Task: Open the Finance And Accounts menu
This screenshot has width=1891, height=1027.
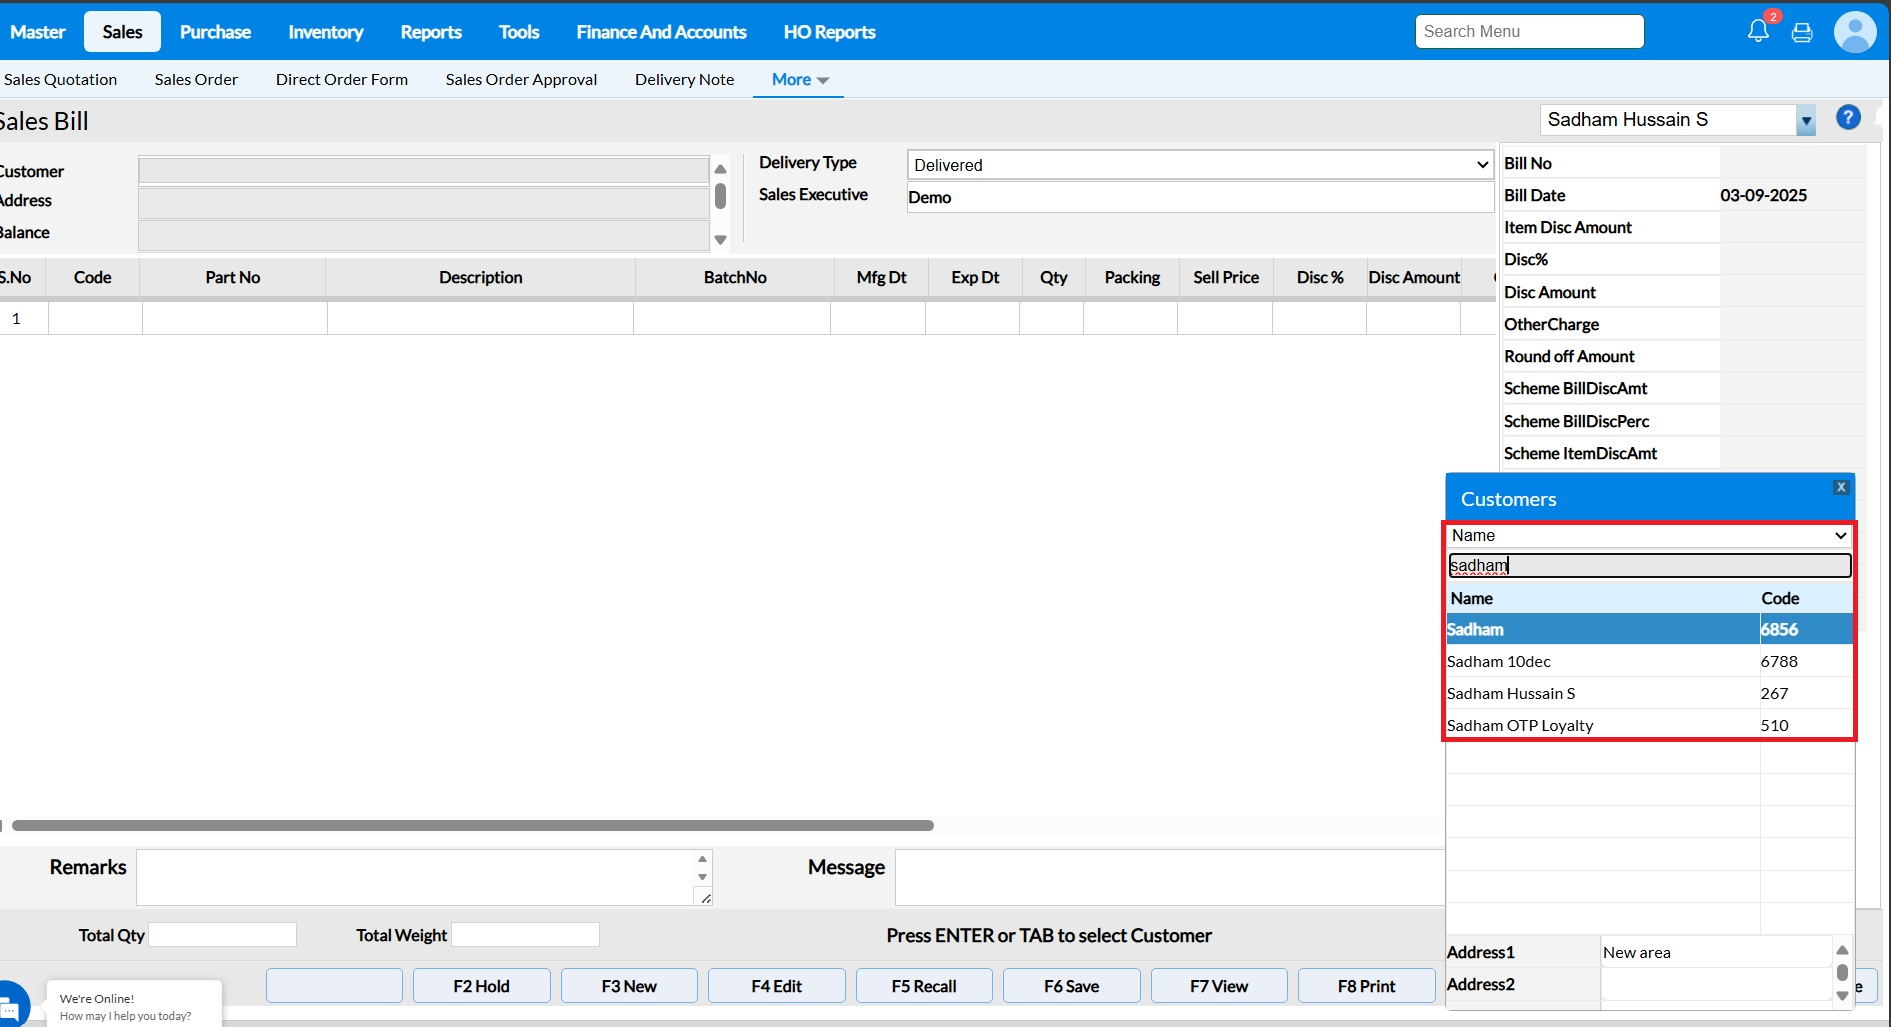Action: click(x=661, y=32)
